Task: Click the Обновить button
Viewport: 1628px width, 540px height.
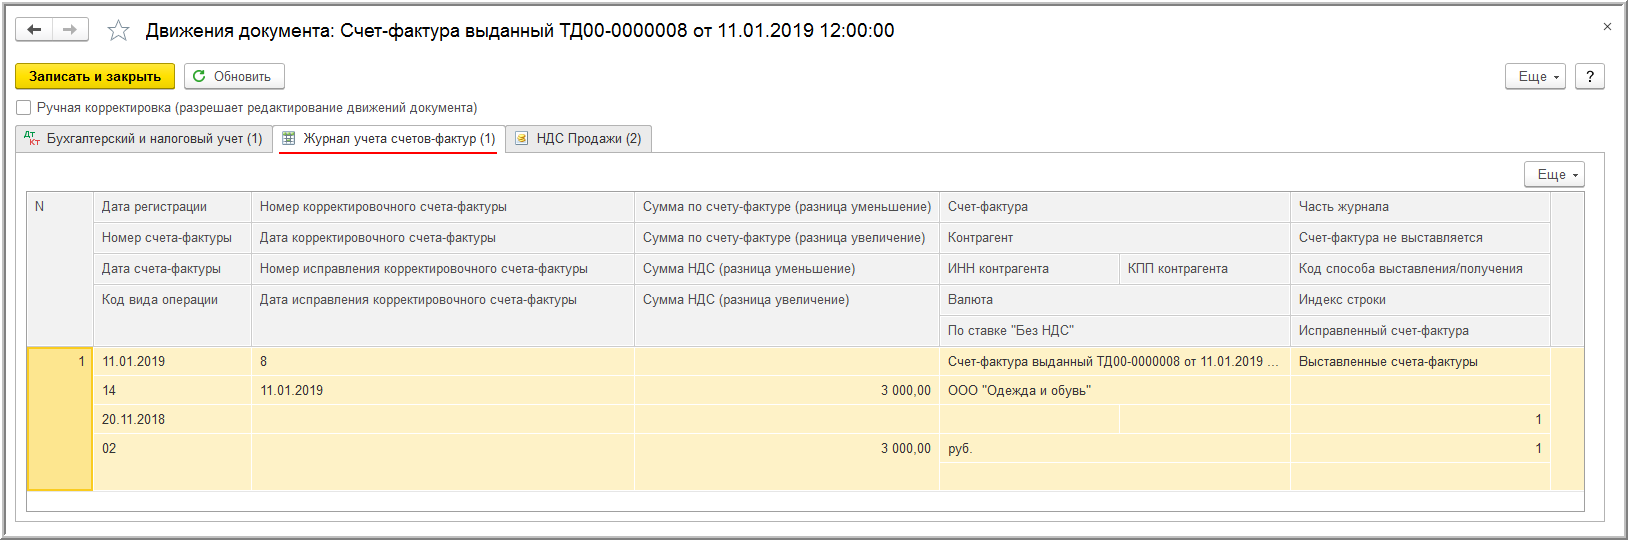Action: pyautogui.click(x=234, y=76)
